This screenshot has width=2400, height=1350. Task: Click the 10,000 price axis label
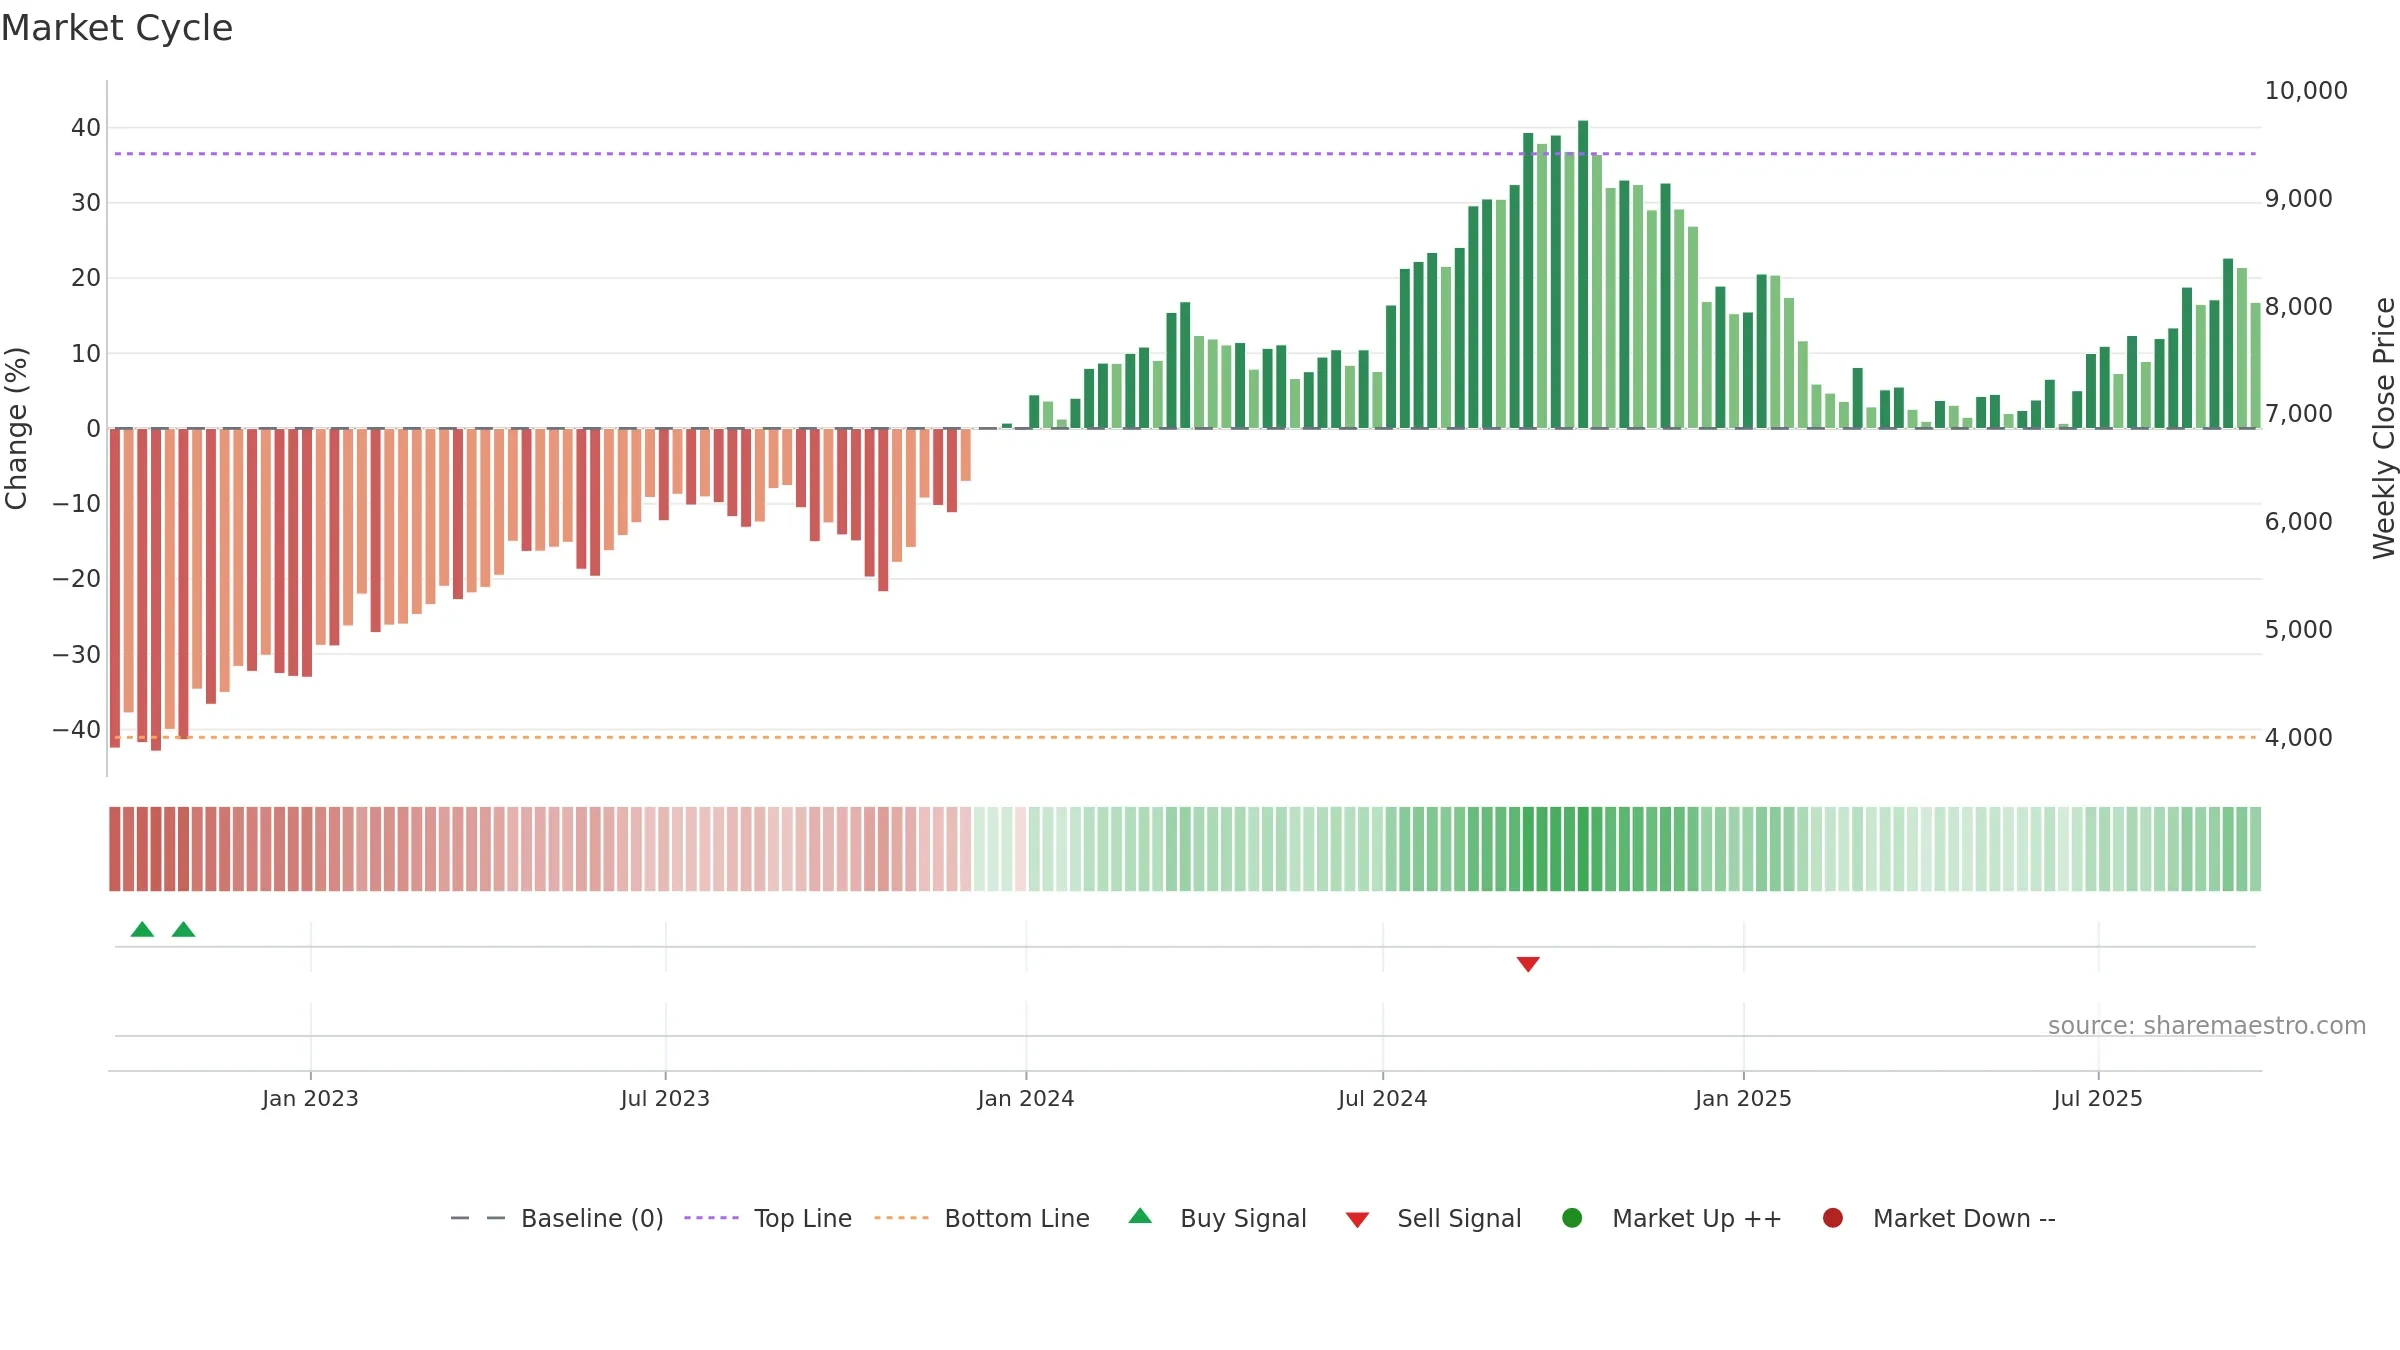(x=2306, y=91)
